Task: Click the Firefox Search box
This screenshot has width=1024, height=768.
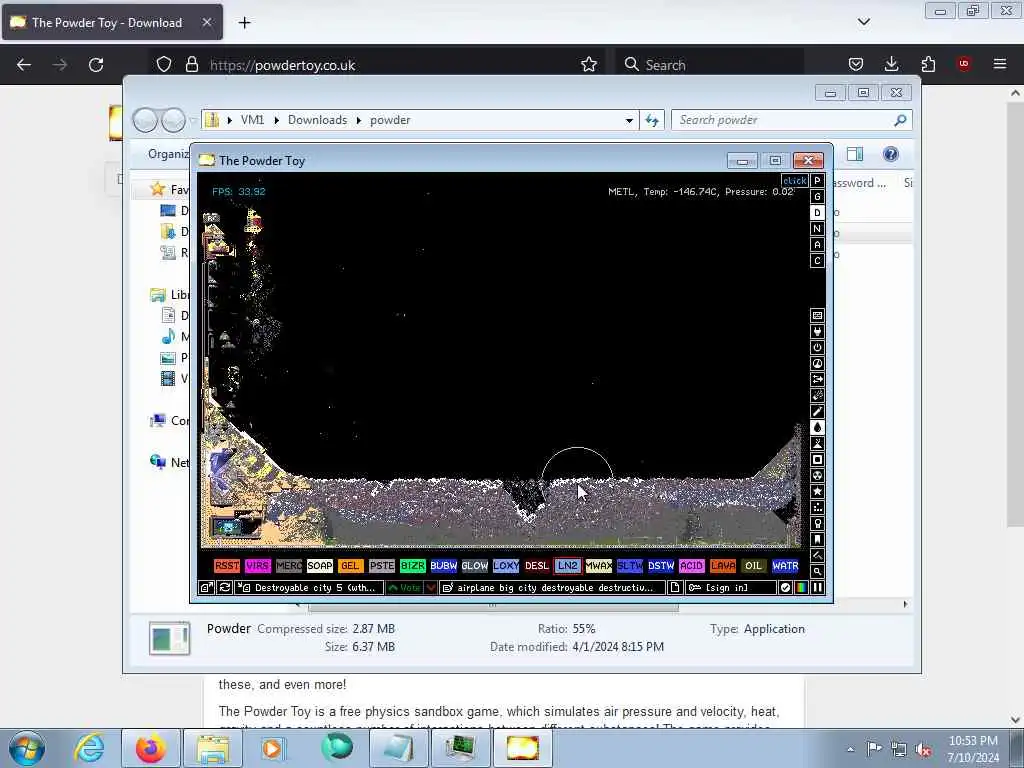Action: point(711,65)
